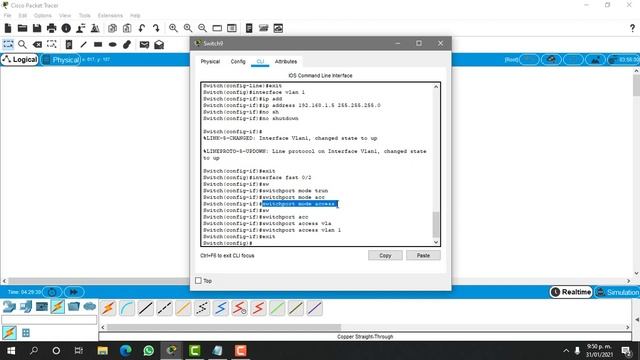Open the Attributes tab of Switch0
Viewport: 640px width, 360px height.
point(286,62)
